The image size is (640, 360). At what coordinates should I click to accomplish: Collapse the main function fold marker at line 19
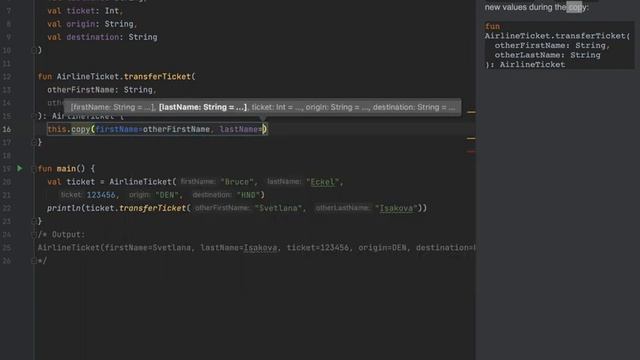34,169
